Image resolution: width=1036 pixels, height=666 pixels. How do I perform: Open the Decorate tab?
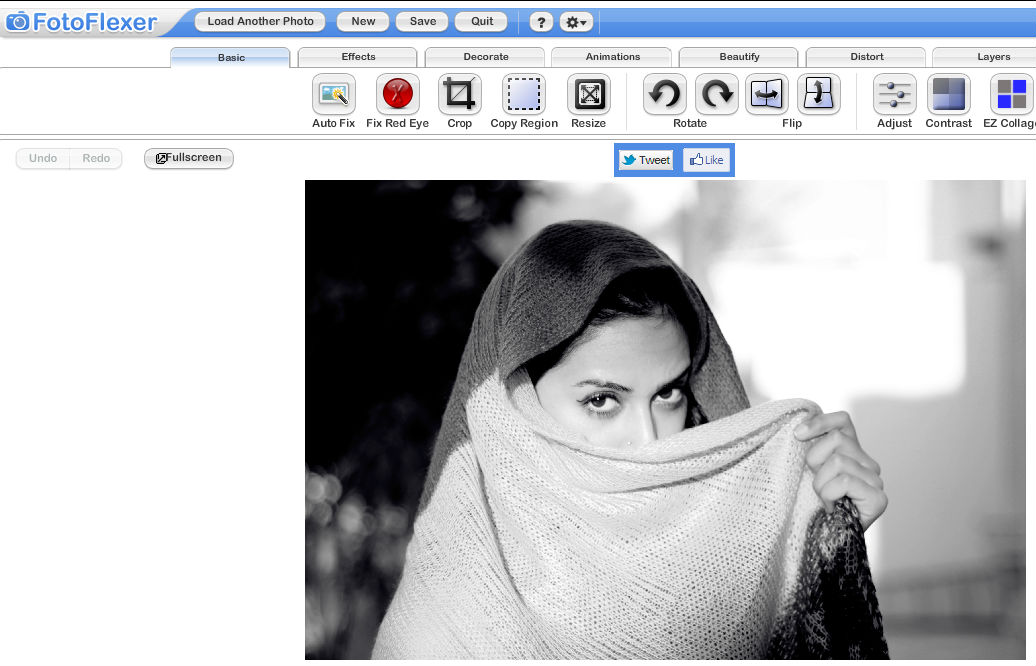tap(485, 57)
